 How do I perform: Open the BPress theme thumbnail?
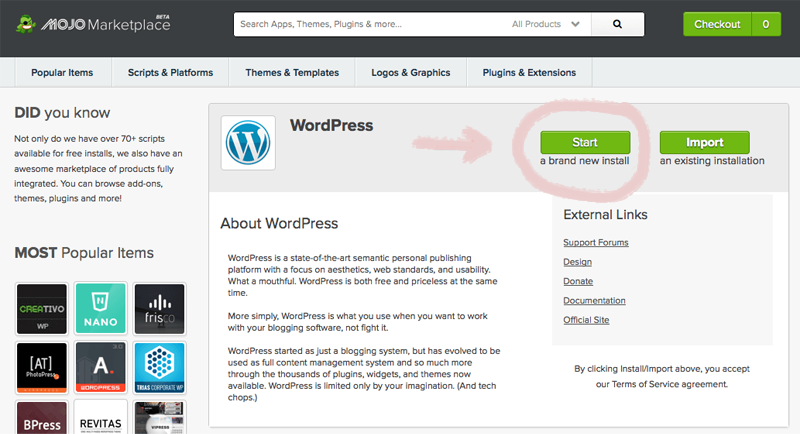click(x=42, y=418)
